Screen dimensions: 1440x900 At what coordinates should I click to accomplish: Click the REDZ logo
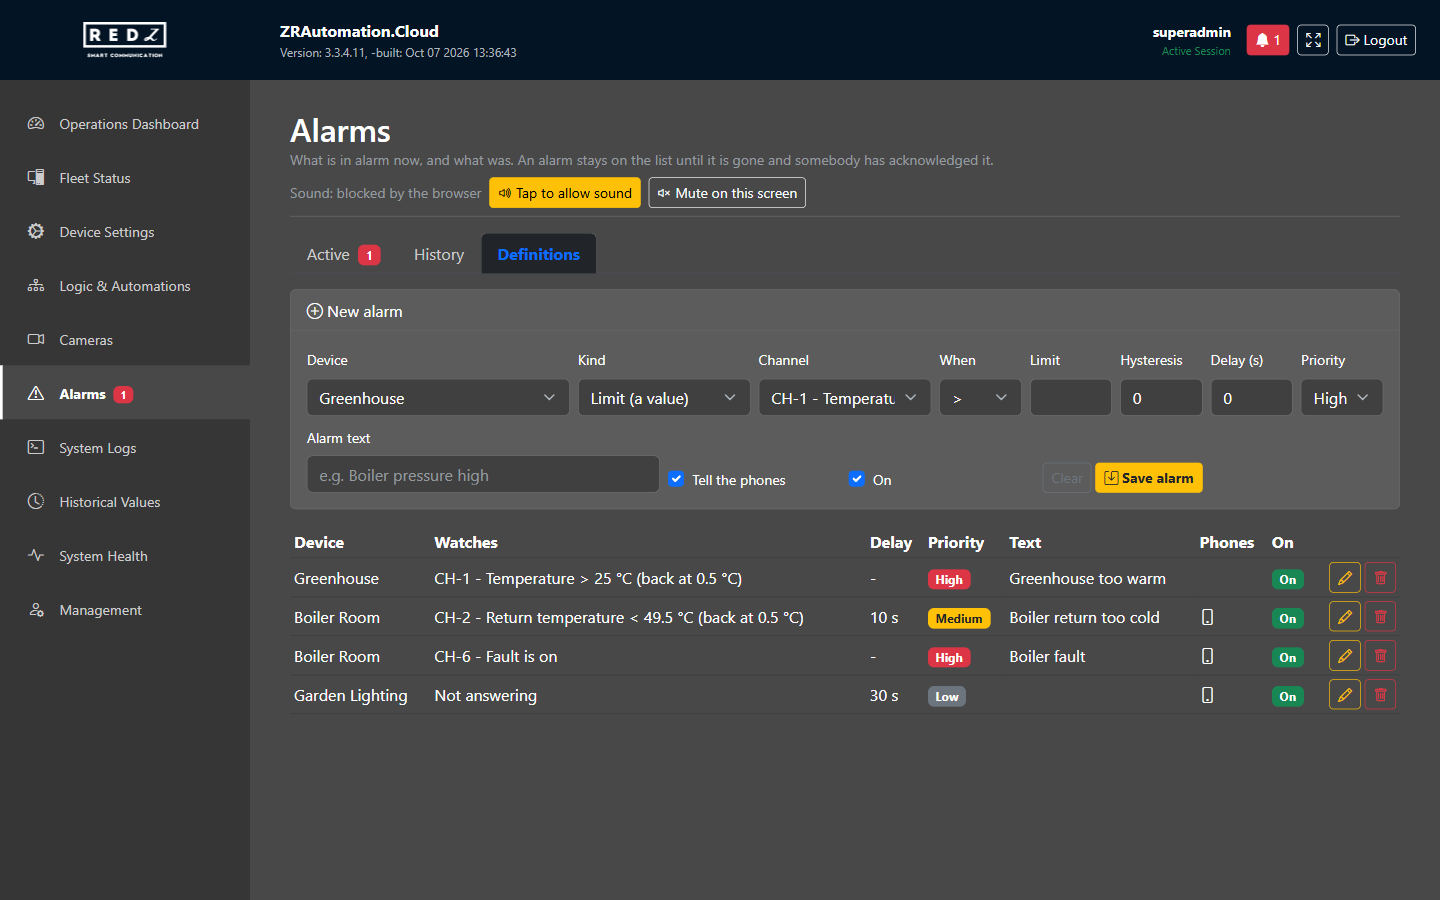[125, 40]
